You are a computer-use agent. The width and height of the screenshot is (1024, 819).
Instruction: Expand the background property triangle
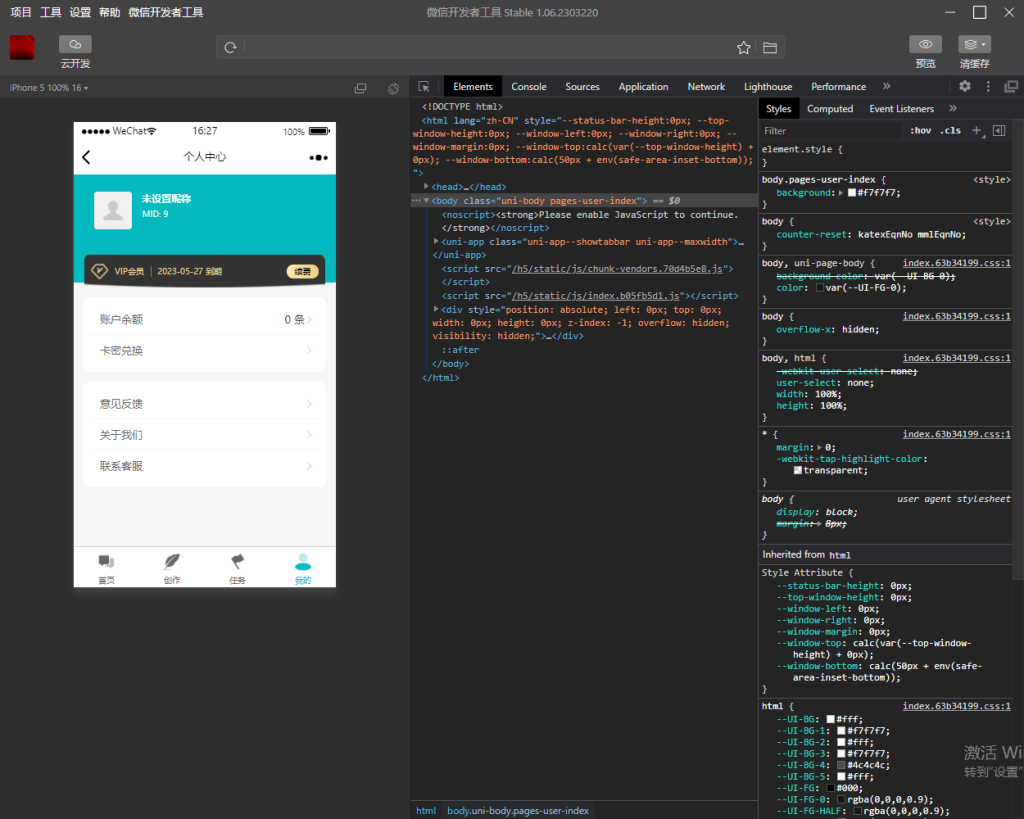841,193
